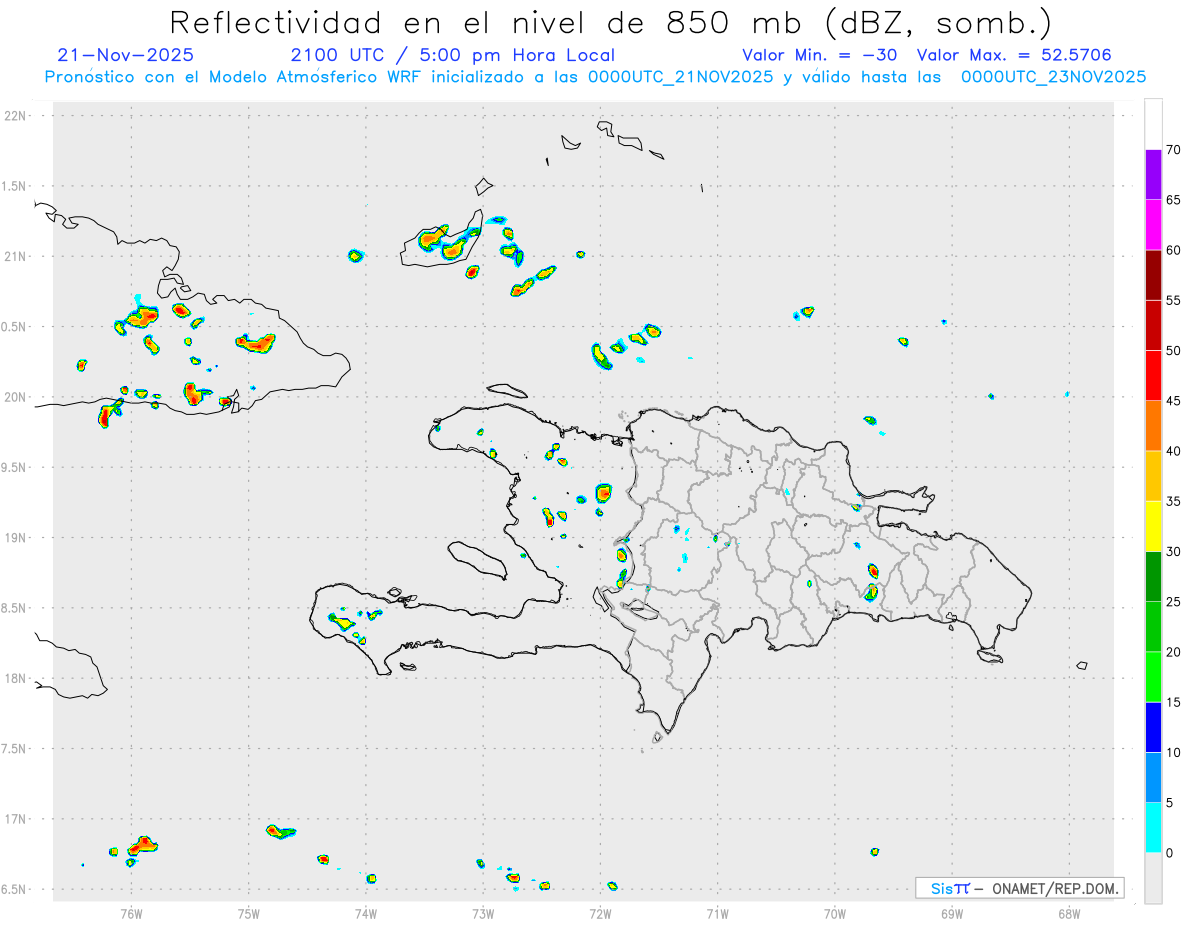The height and width of the screenshot is (927, 1200).
Task: Click the colorbar value label "55"
Action: tap(1174, 300)
